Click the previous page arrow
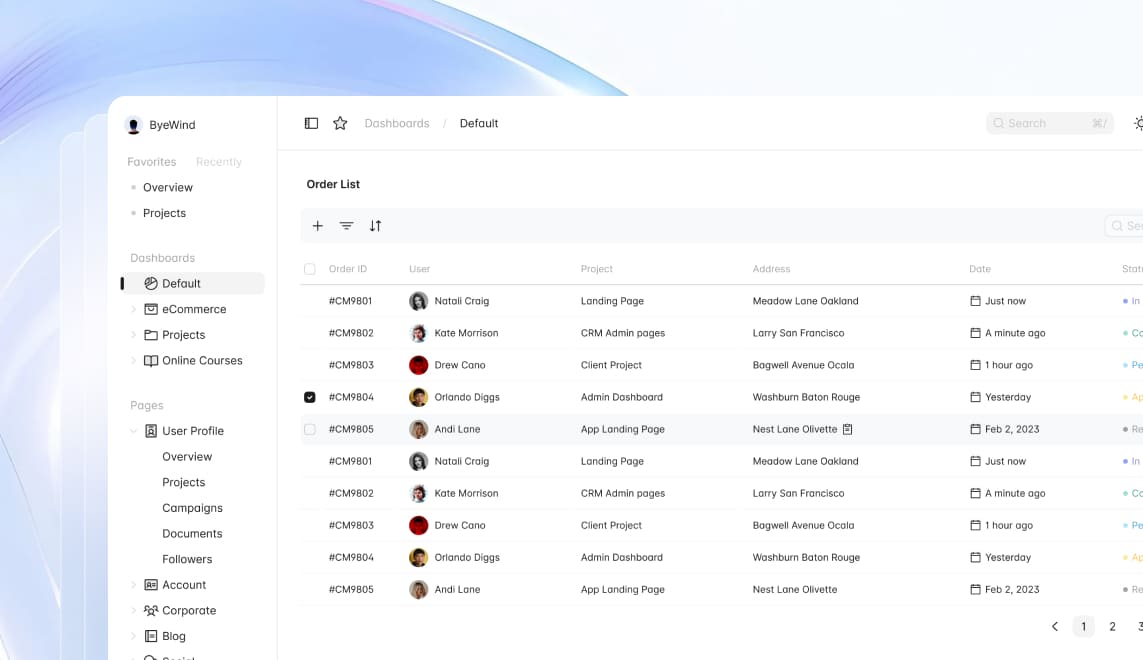Screen dimensions: 1143x660 coord(1054,627)
